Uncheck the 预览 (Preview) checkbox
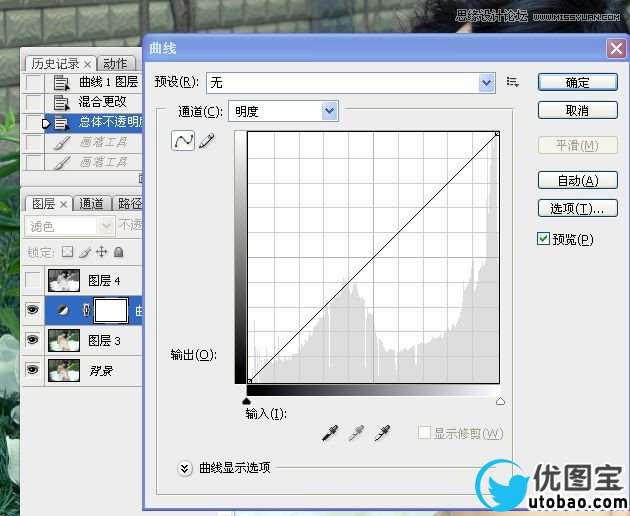Viewport: 630px width, 516px height. point(543,239)
